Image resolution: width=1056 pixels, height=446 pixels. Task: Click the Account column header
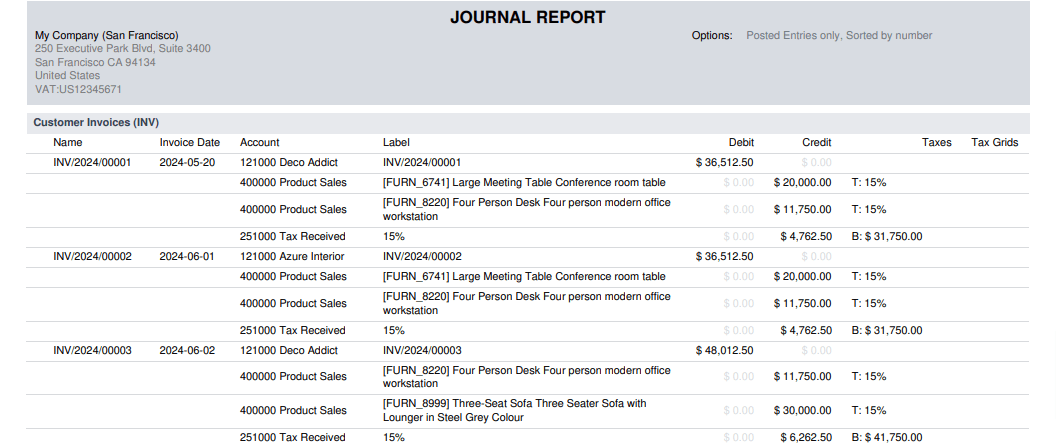point(259,142)
